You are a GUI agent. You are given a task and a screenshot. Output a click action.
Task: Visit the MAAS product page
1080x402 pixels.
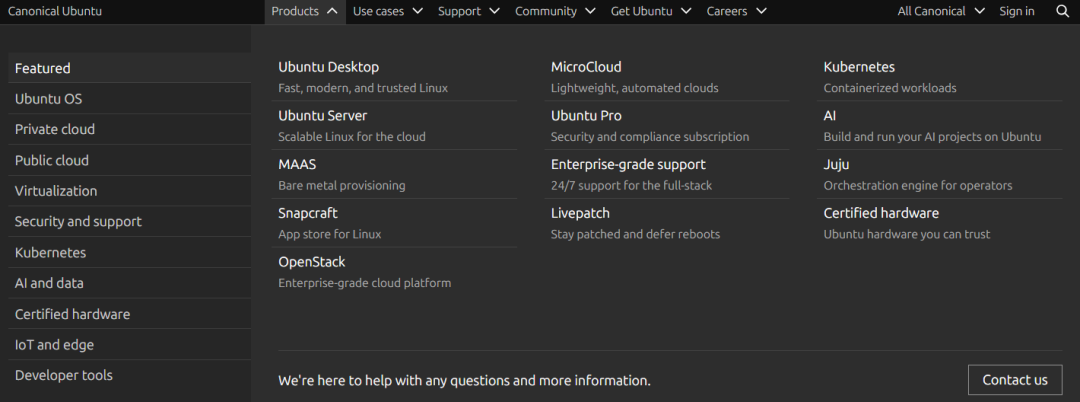[x=298, y=165]
